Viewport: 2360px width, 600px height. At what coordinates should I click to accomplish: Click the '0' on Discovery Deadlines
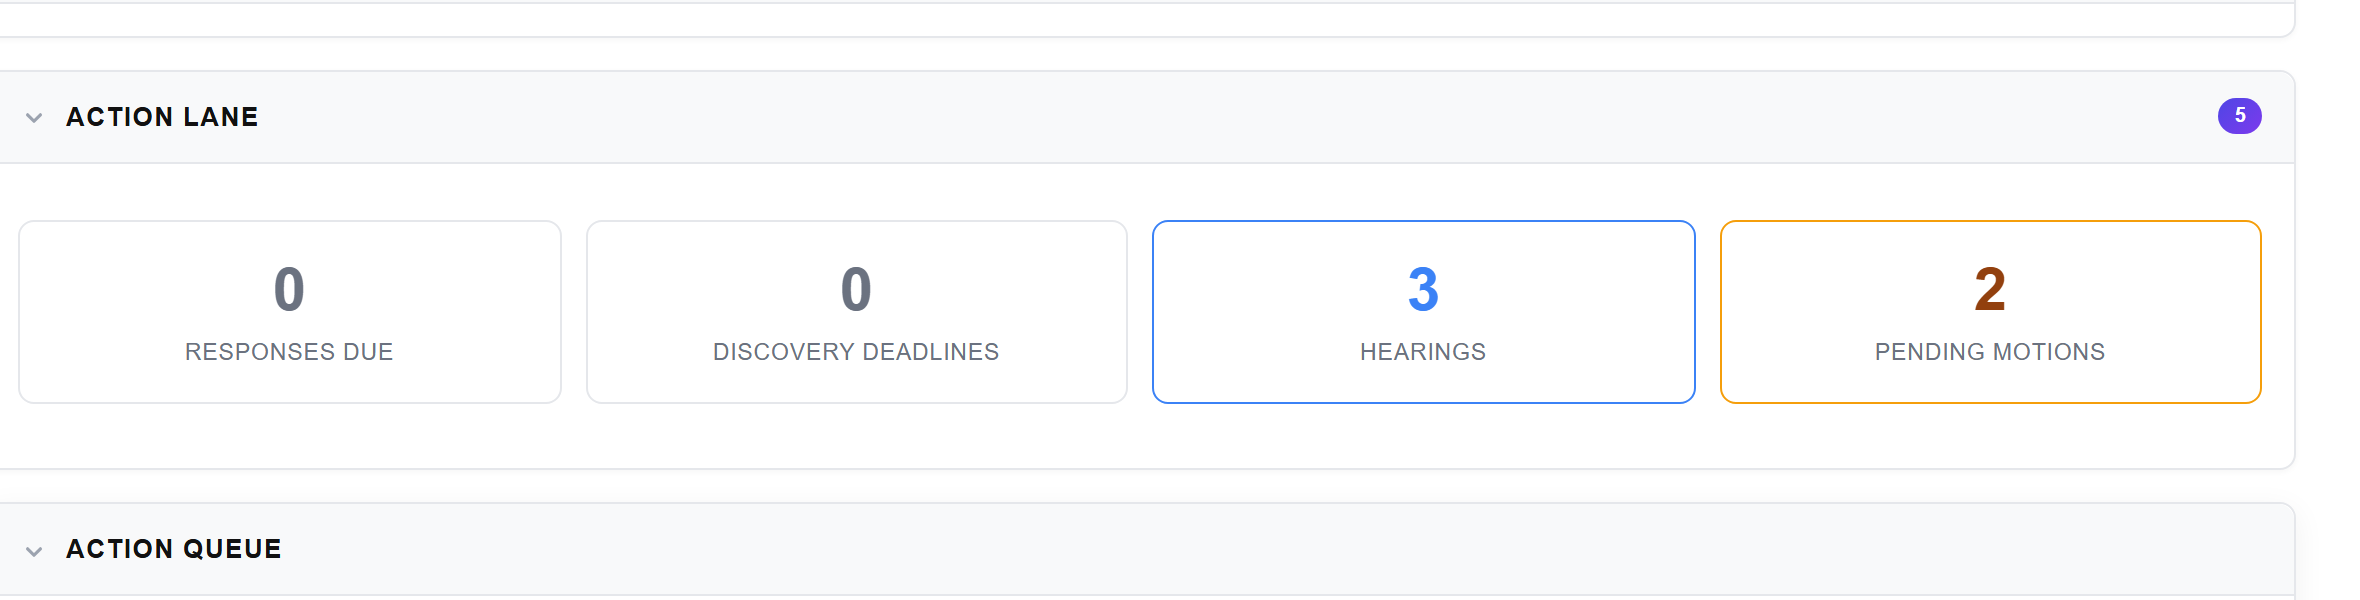coord(856,290)
